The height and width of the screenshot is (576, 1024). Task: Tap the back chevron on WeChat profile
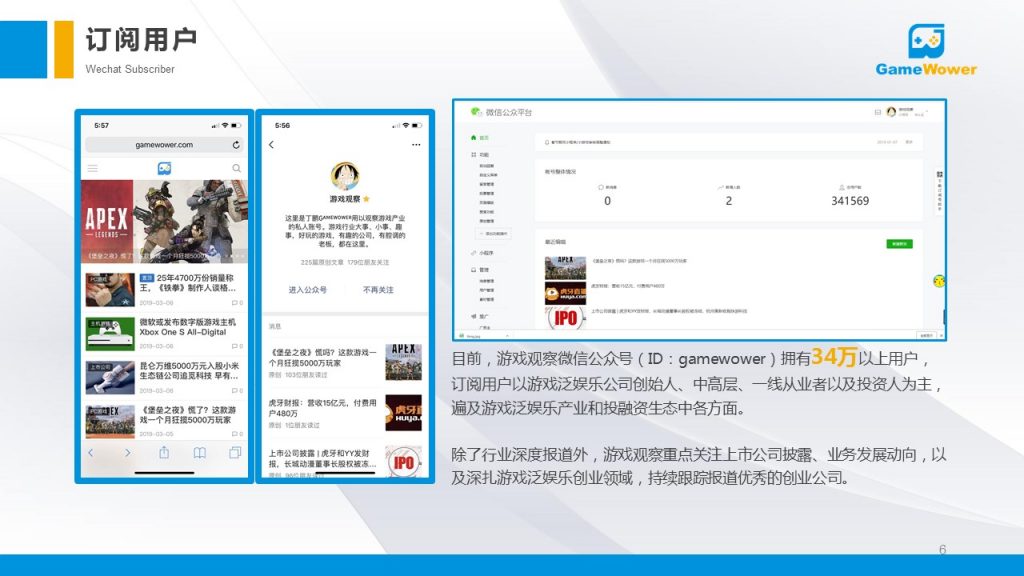pos(272,144)
